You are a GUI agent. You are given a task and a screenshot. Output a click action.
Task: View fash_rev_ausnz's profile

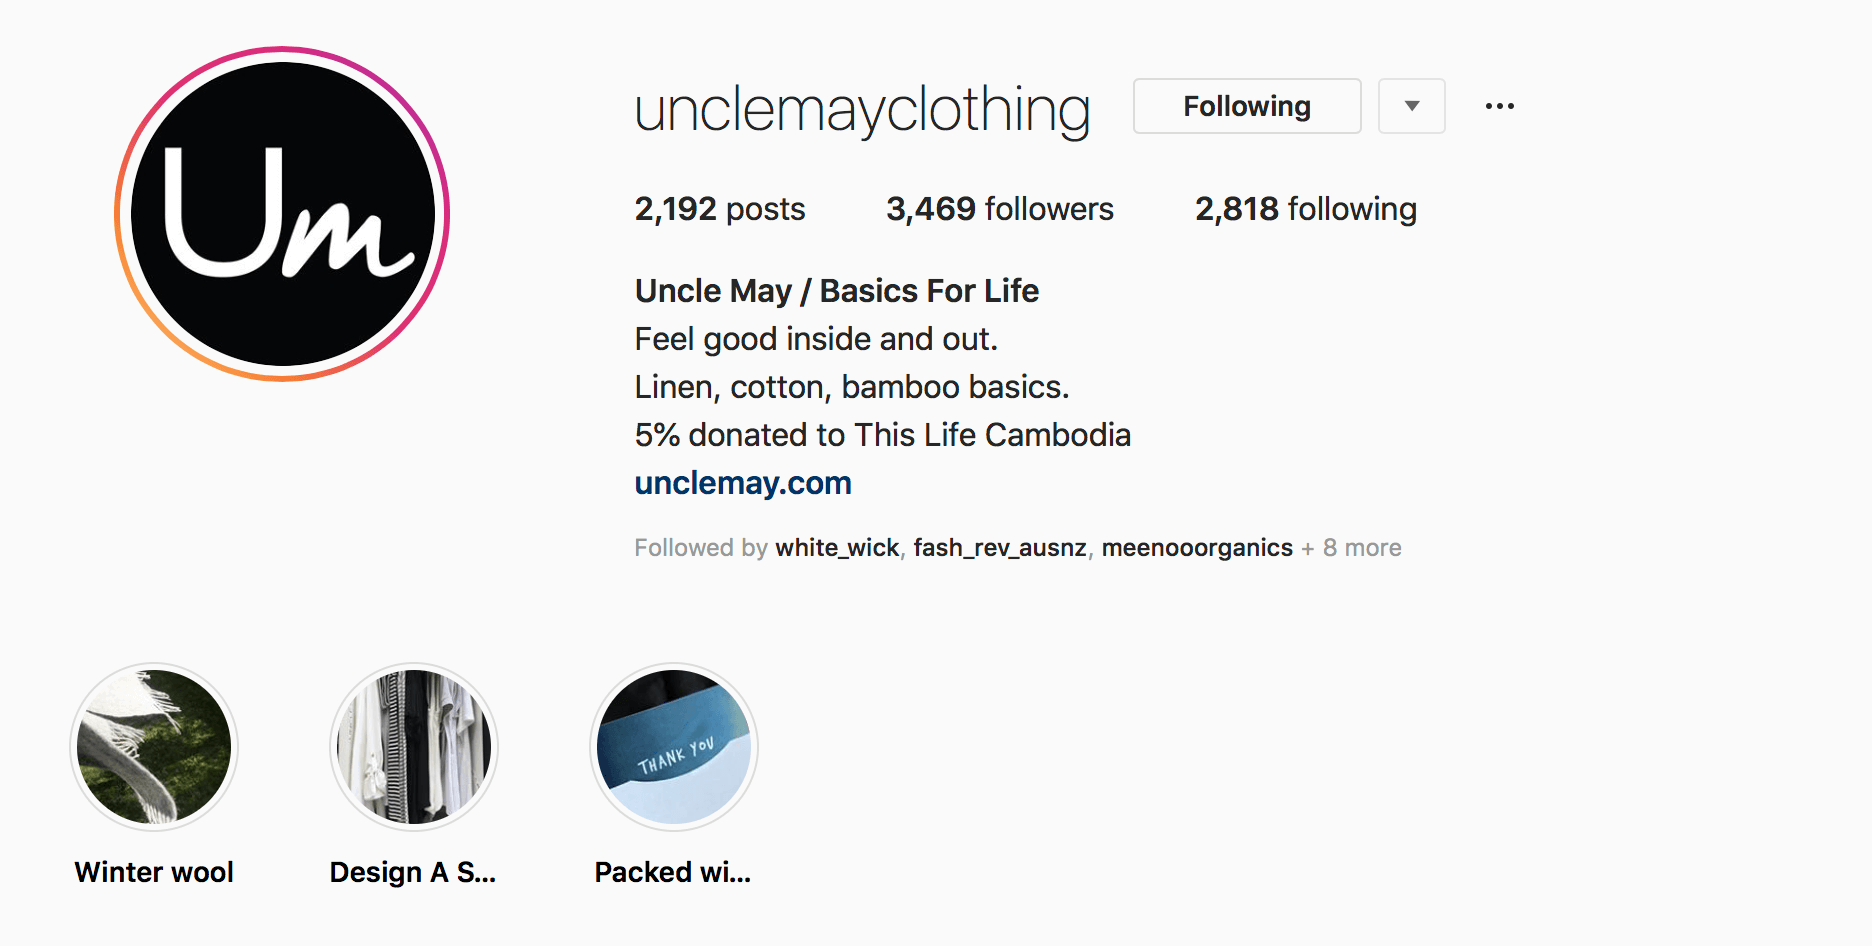click(x=997, y=547)
